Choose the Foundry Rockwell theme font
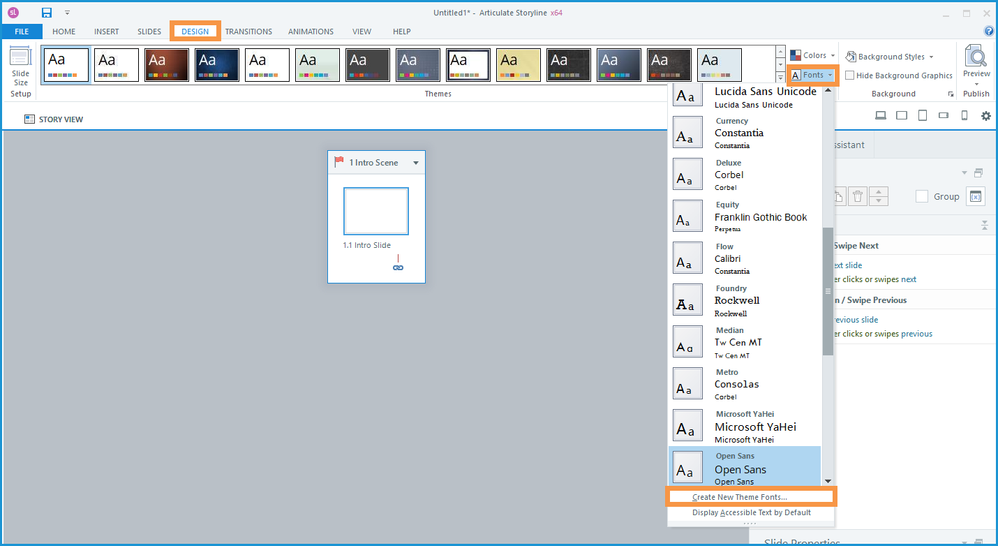The width and height of the screenshot is (998, 546). tap(745, 300)
